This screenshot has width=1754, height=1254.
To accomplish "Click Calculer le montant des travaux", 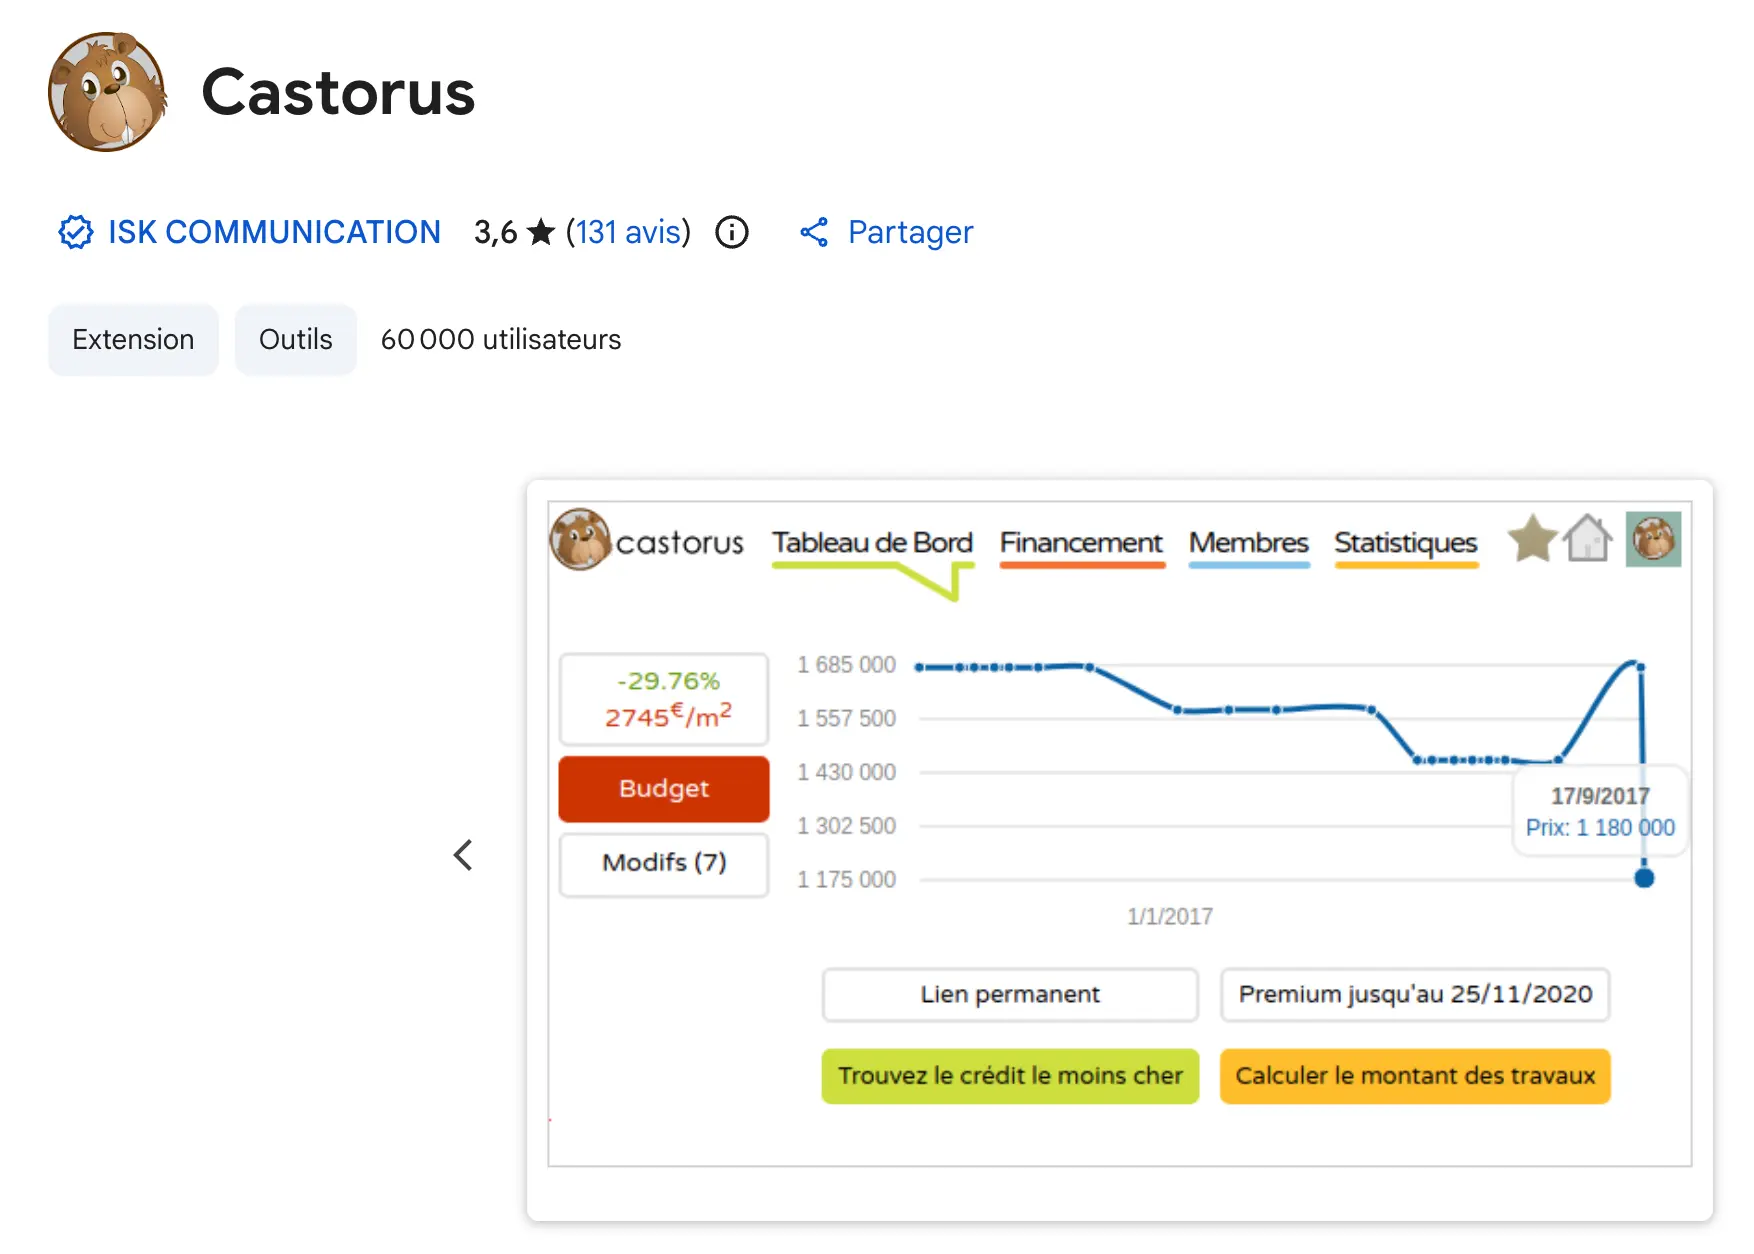I will click(1415, 1076).
